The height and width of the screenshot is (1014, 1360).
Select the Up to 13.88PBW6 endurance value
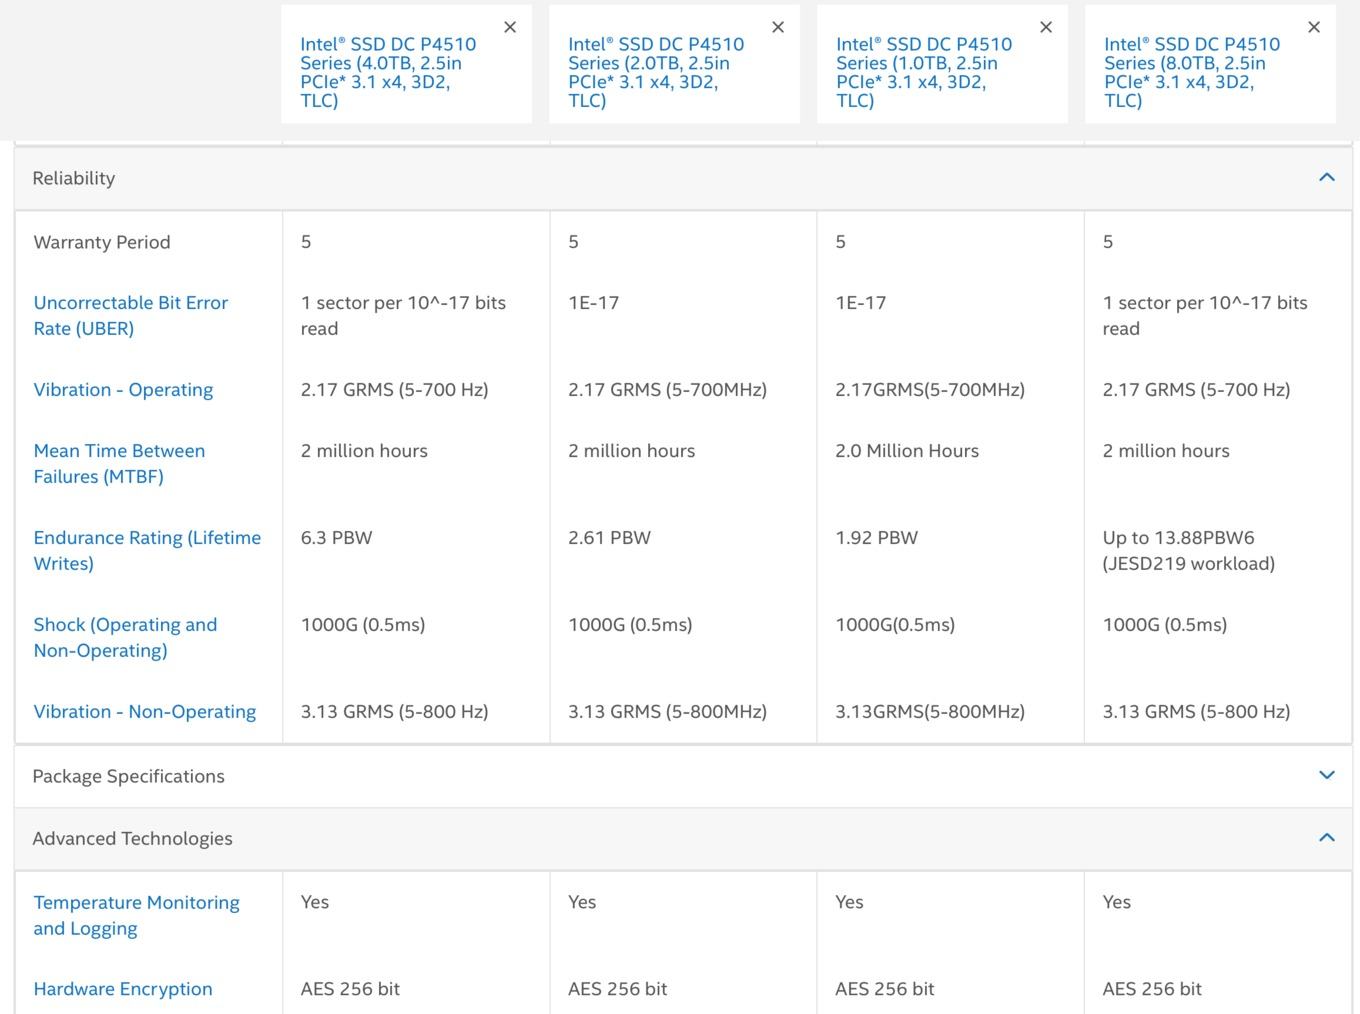1189,550
